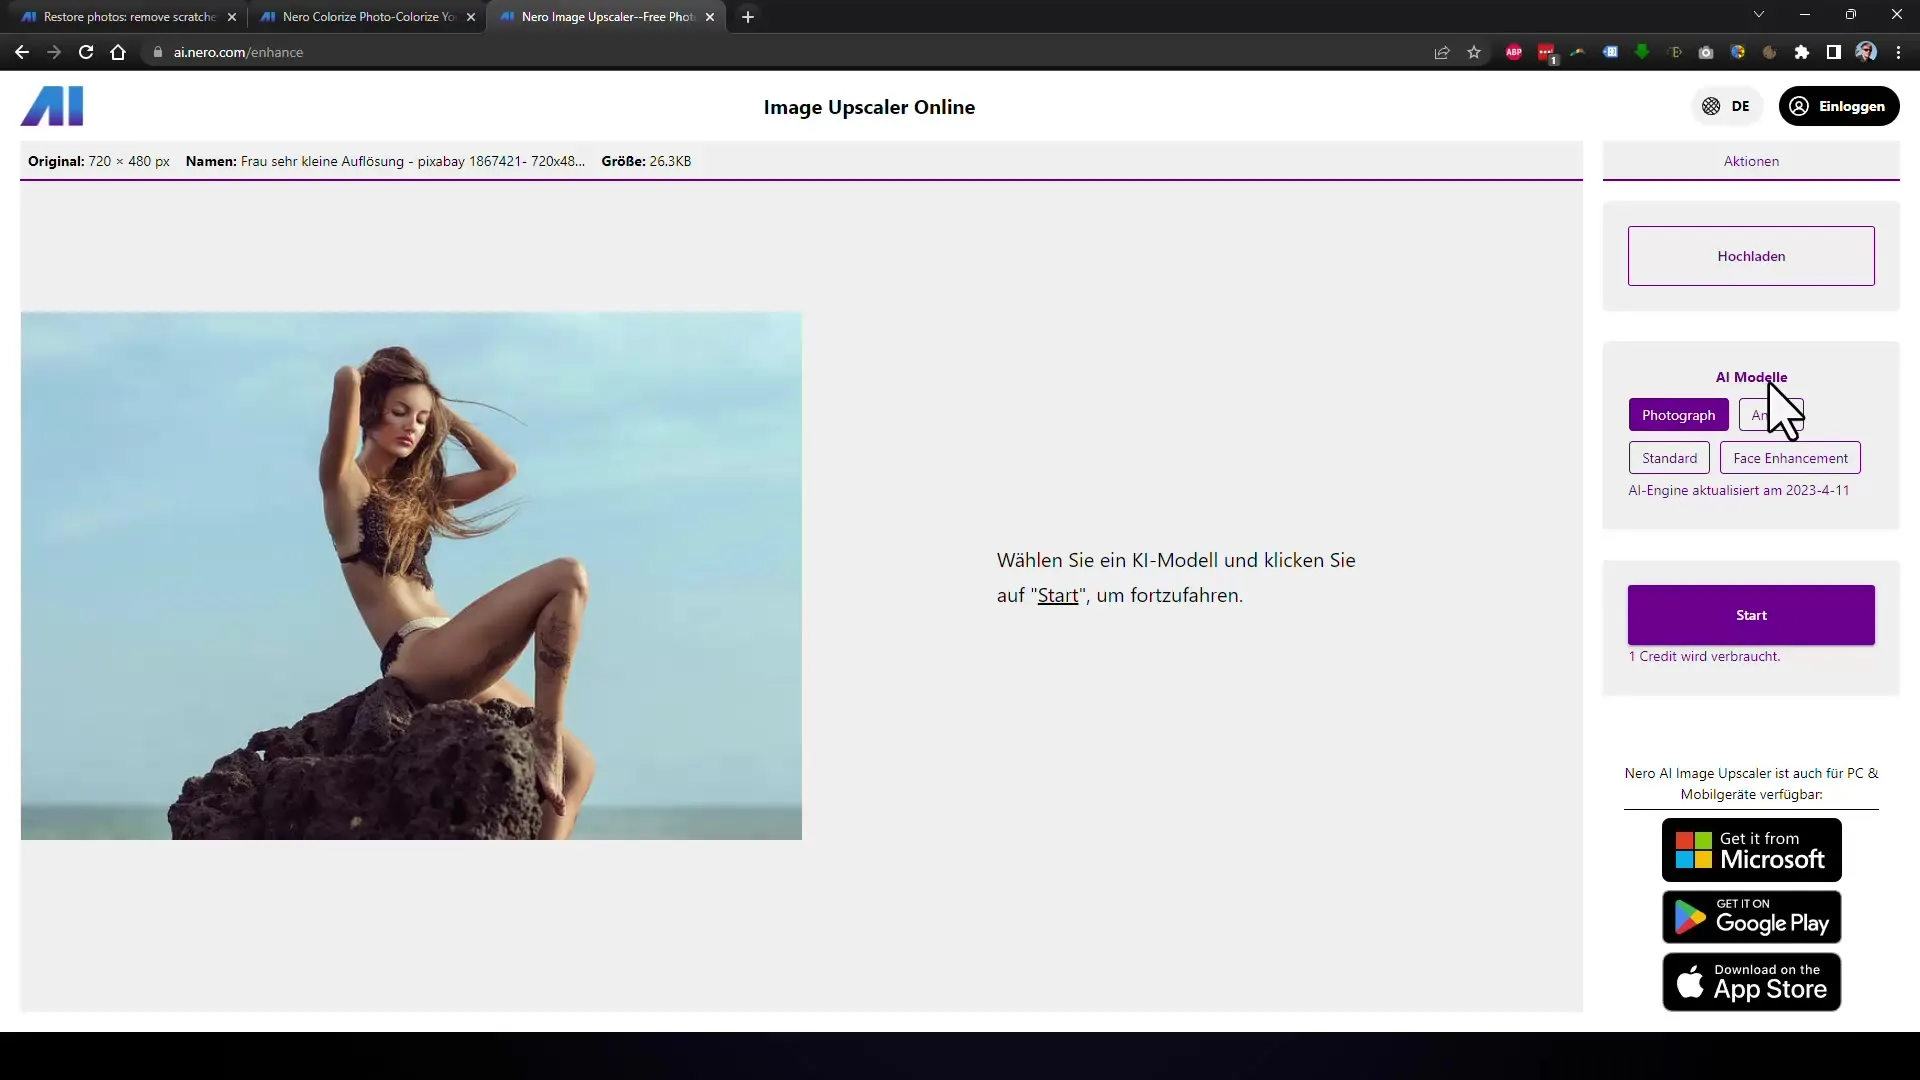
Task: Click the browser refresh page icon
Action: coord(84,53)
